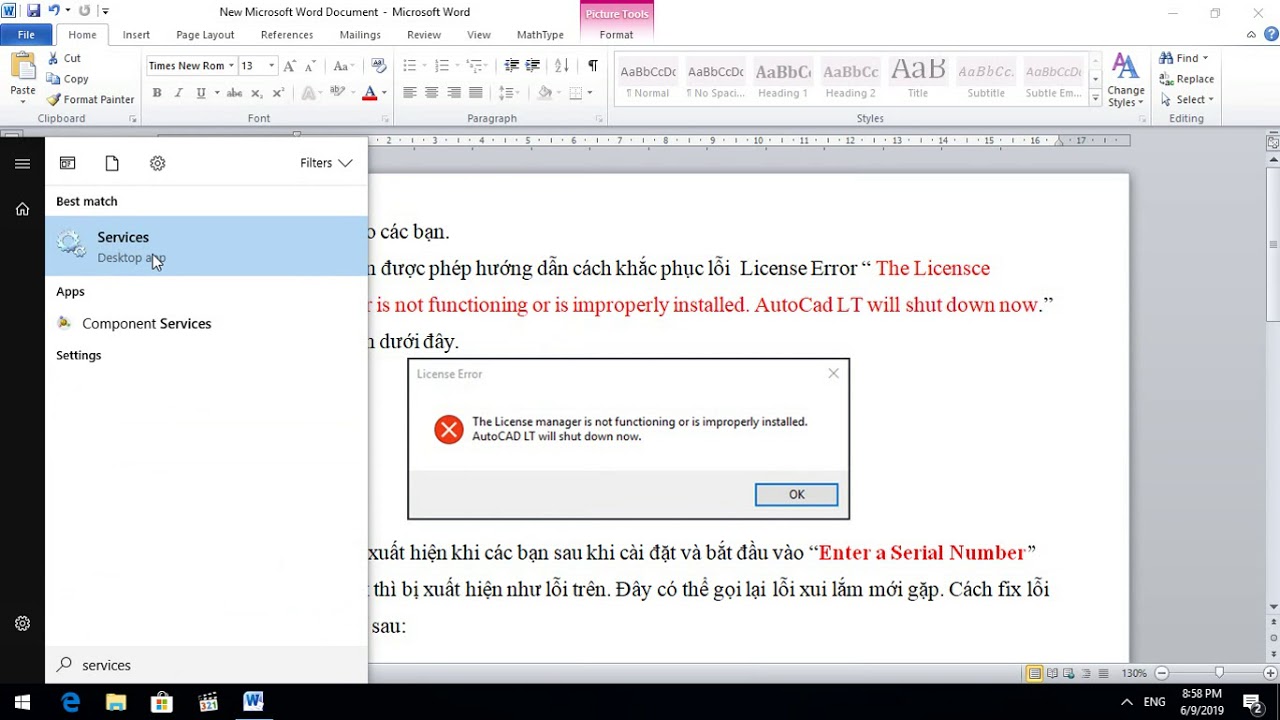Open the Windows Start button

pos(22,702)
